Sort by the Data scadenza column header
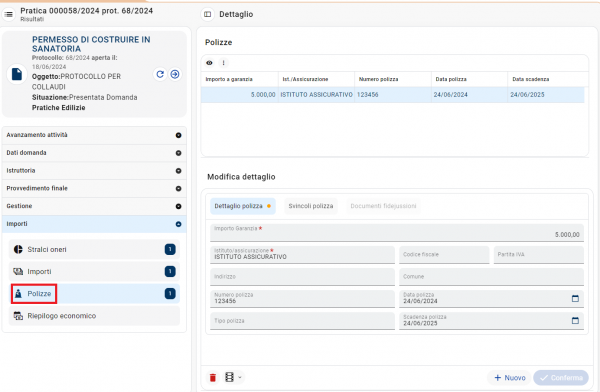The width and height of the screenshot is (600, 392). [x=546, y=79]
